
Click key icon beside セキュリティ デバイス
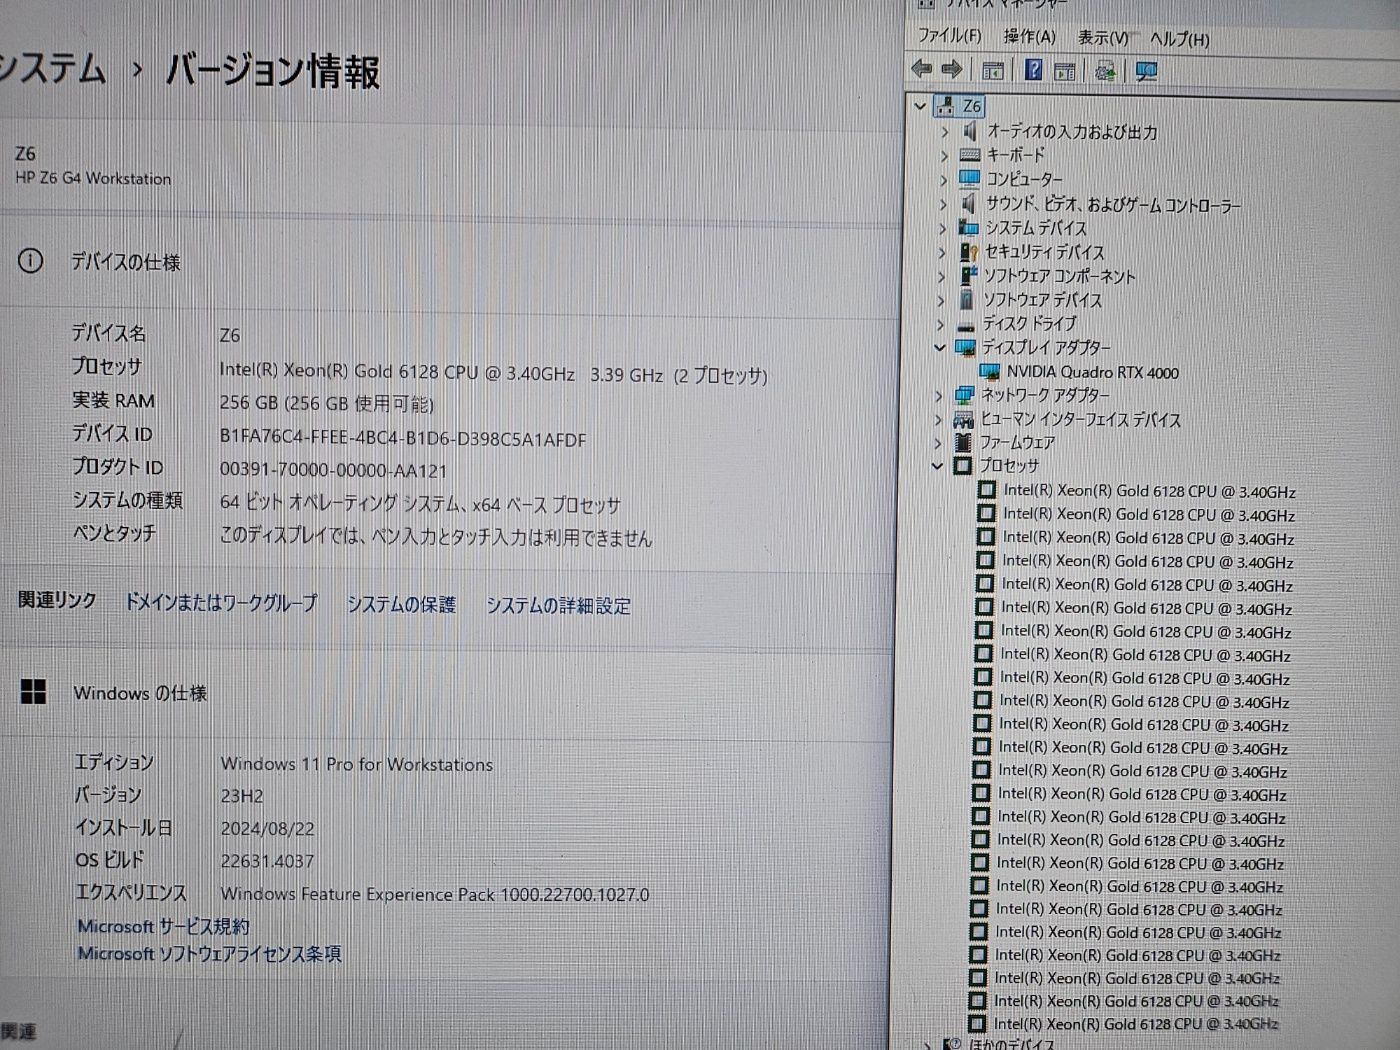[967, 251]
